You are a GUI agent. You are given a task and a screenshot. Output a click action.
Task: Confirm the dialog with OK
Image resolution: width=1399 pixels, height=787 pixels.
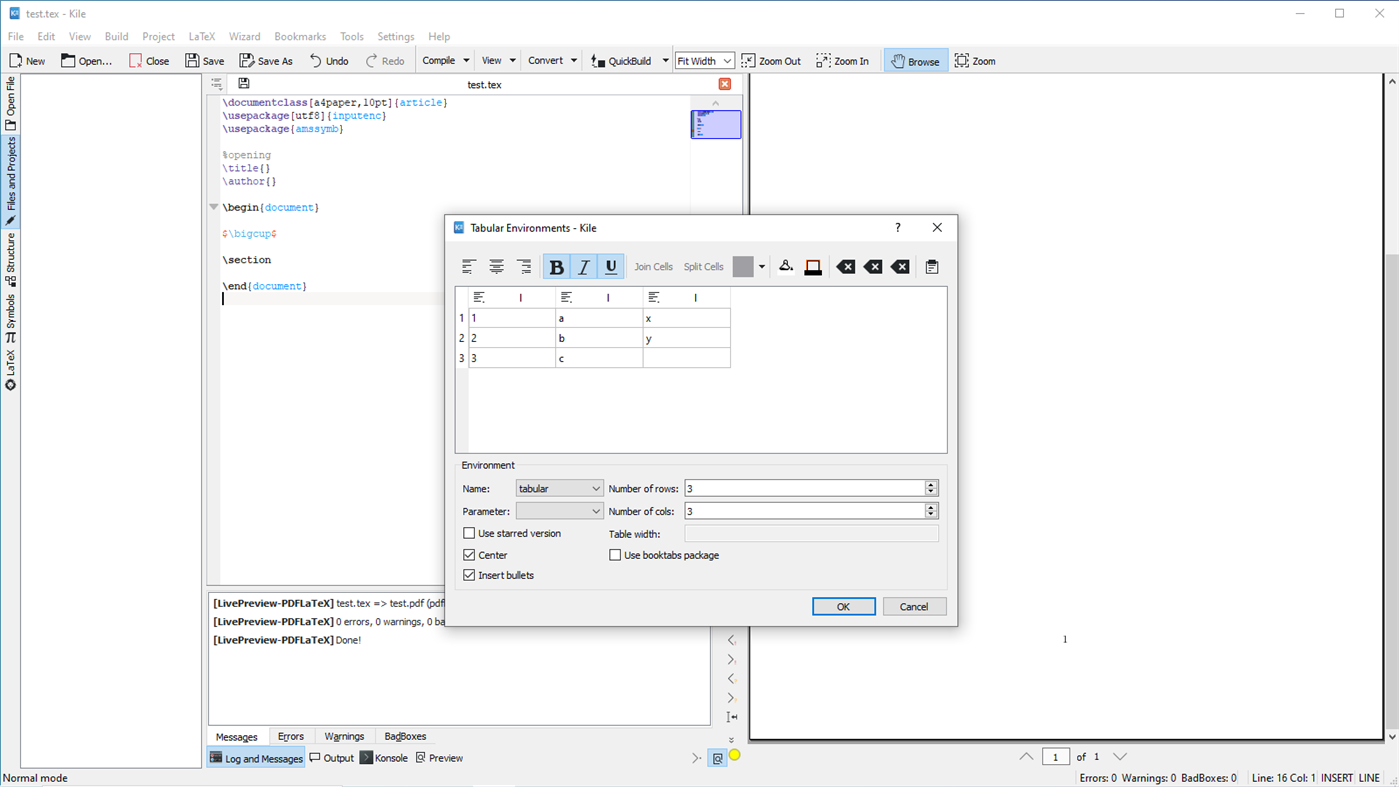tap(843, 606)
